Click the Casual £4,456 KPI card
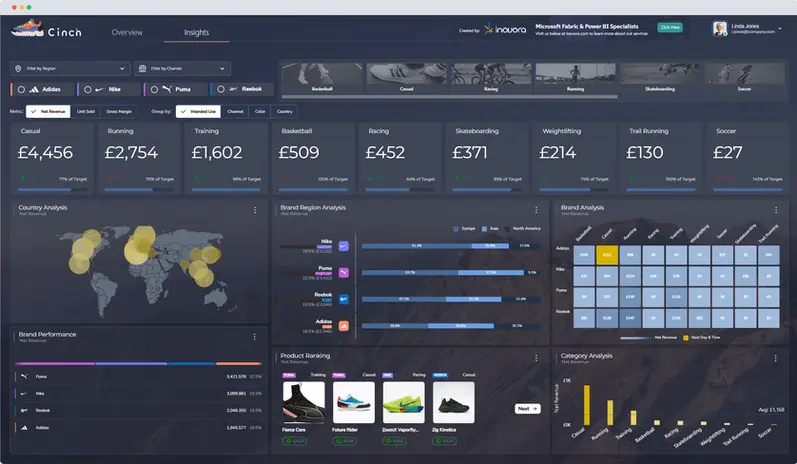Image resolution: width=797 pixels, height=464 pixels. click(52, 158)
